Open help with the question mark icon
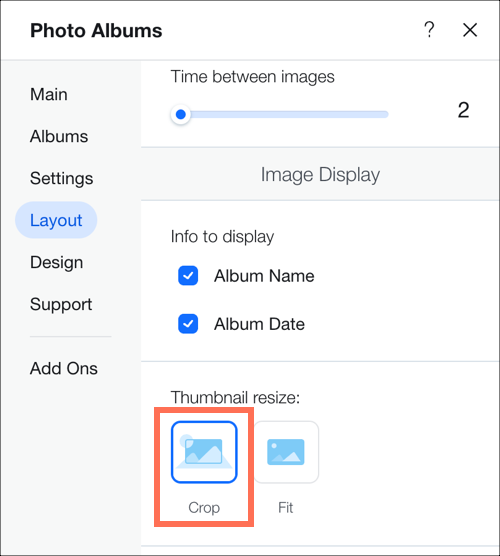This screenshot has height=556, width=500. (429, 30)
